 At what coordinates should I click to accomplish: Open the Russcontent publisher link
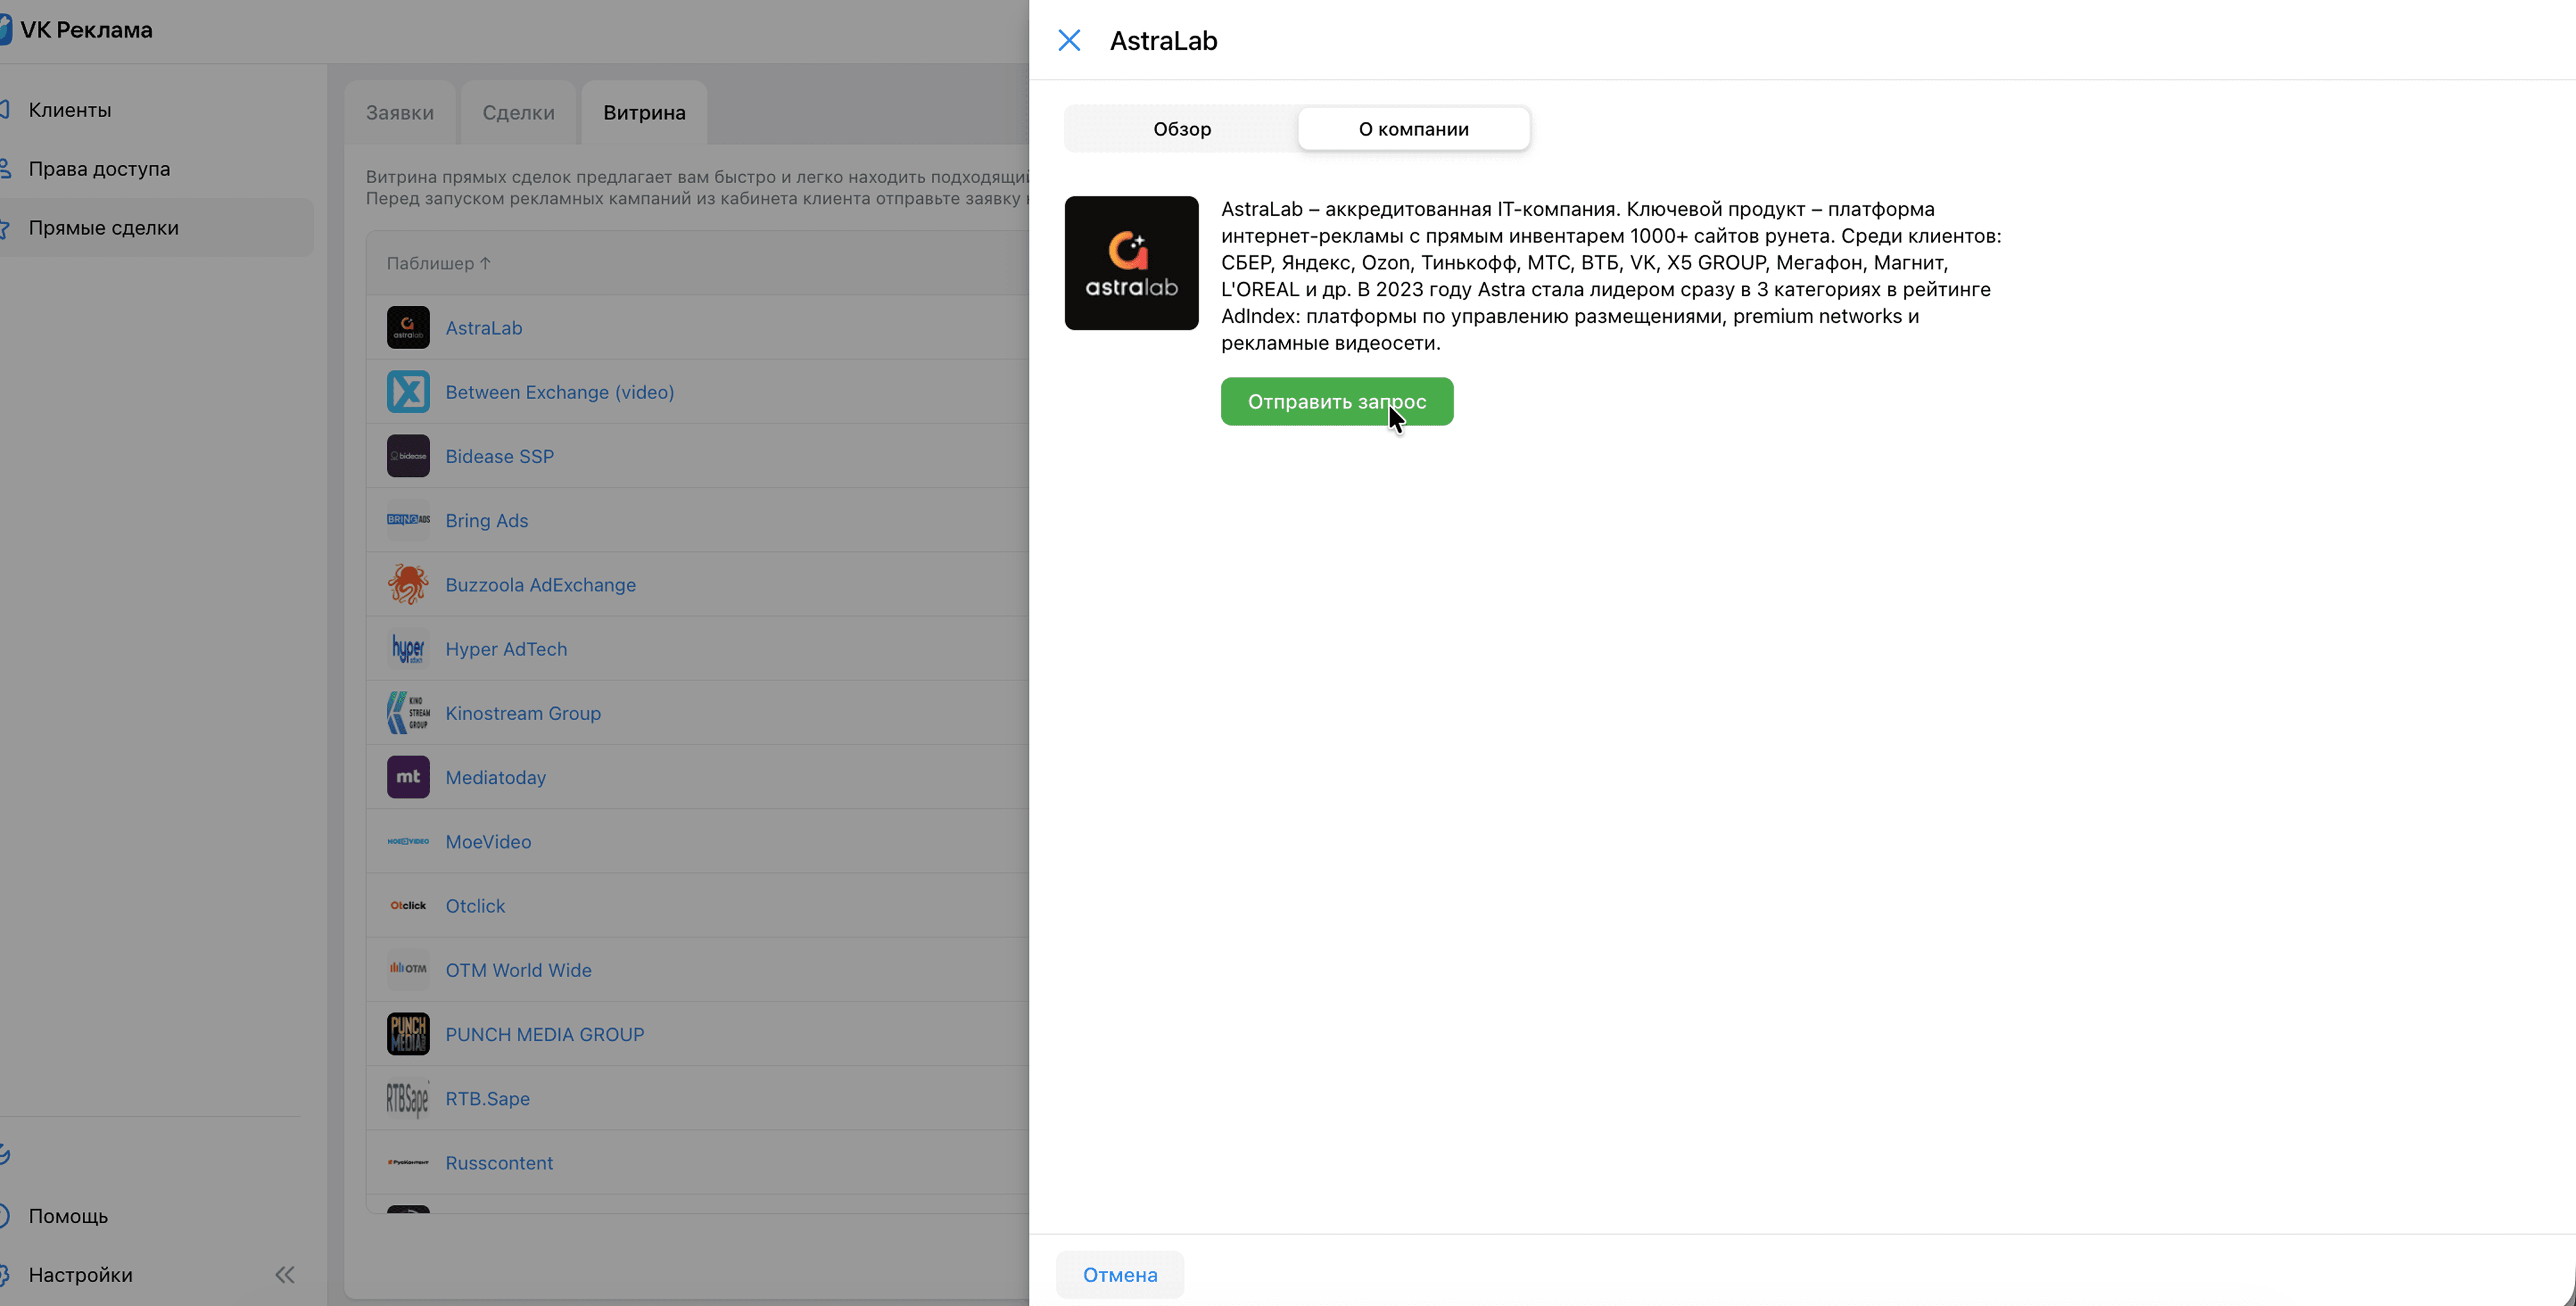499,1163
